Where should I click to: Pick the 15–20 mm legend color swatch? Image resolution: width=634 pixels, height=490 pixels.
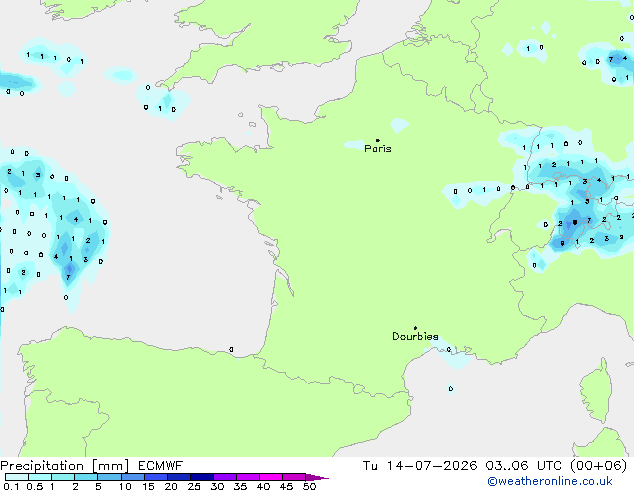(x=156, y=477)
